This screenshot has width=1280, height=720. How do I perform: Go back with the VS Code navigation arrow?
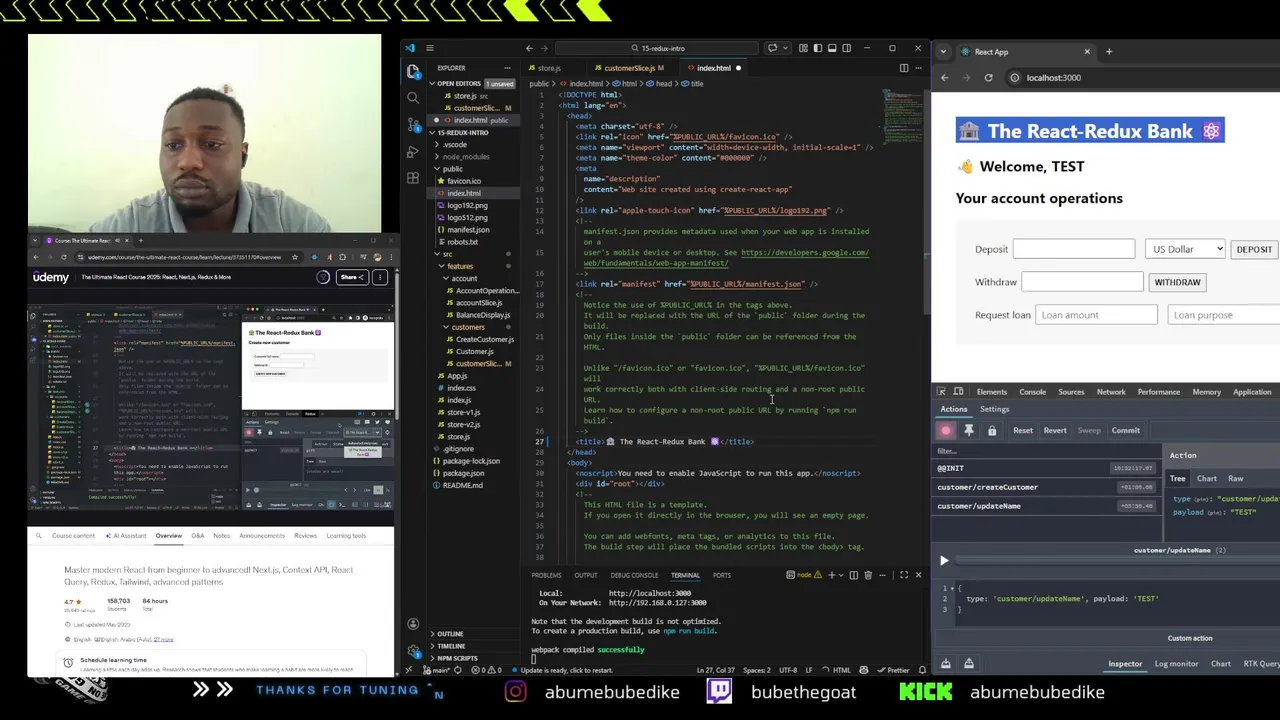(529, 48)
